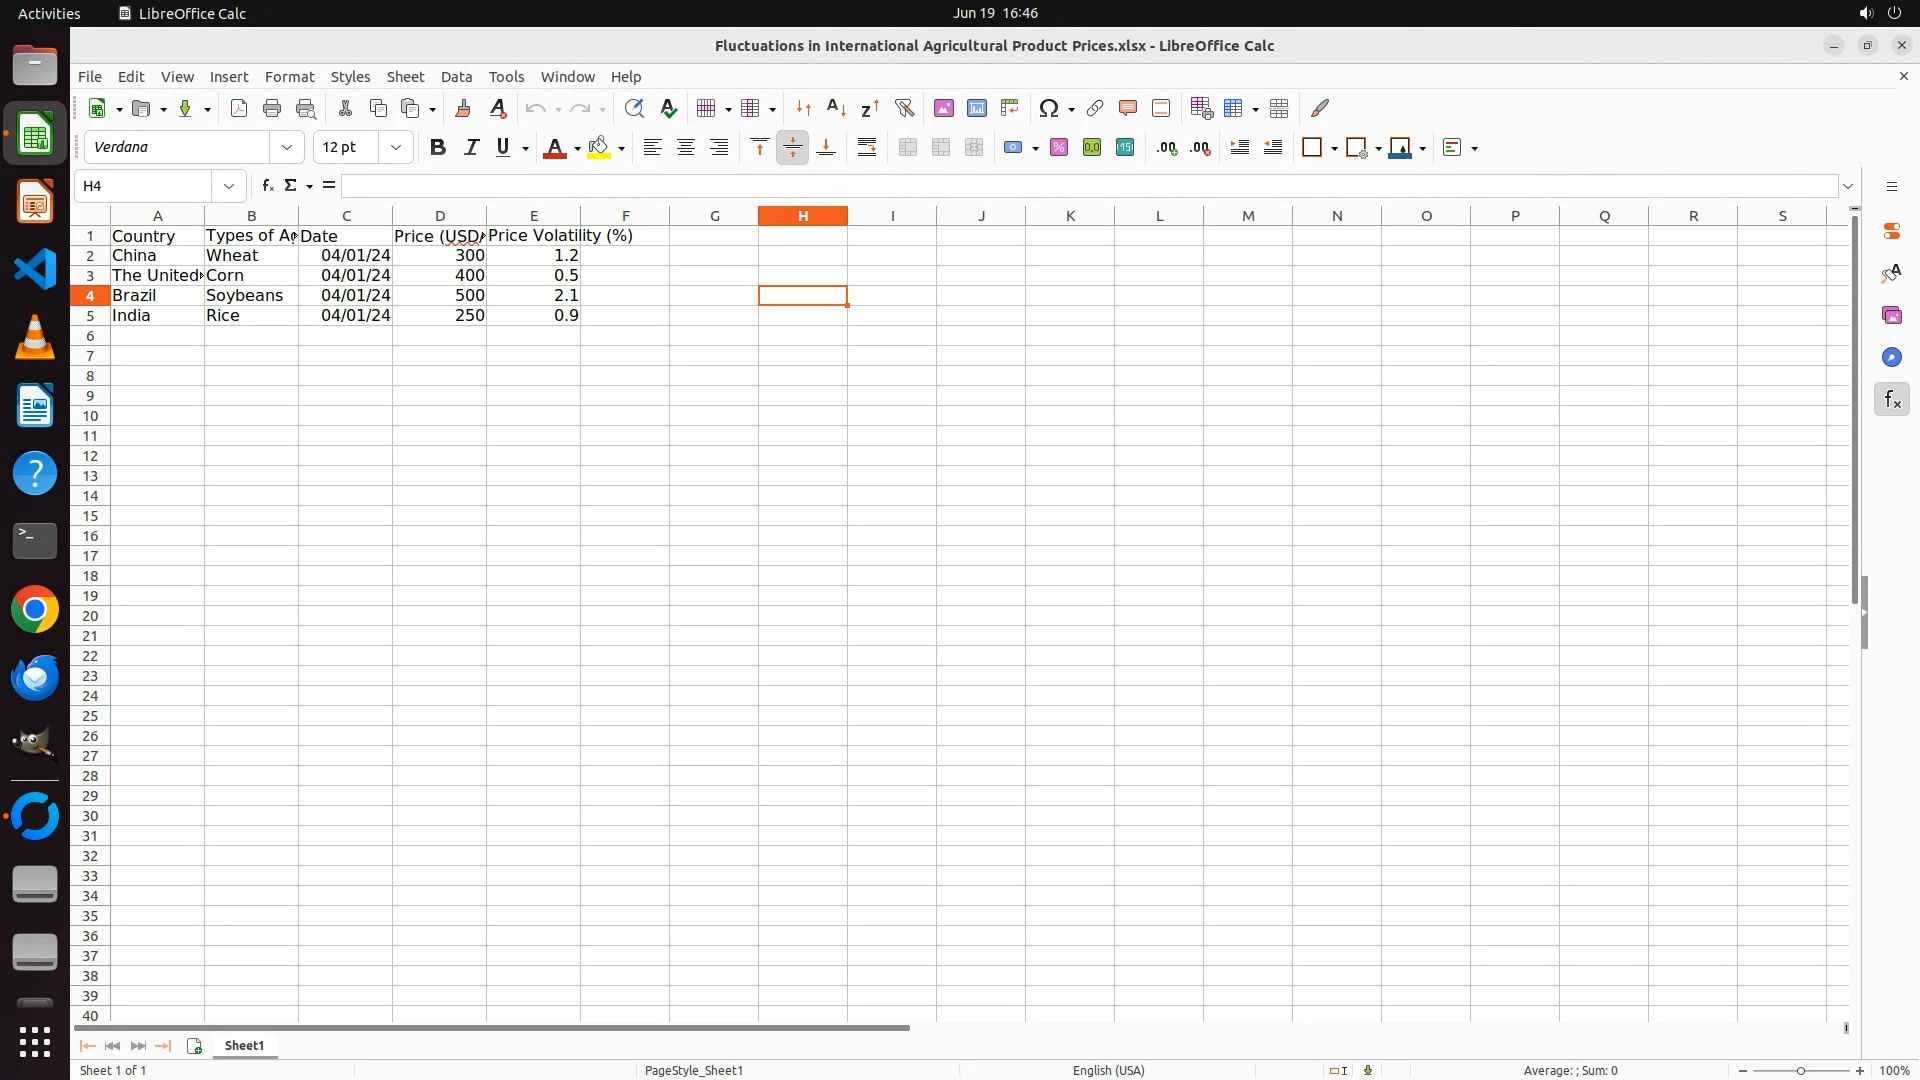Screen dimensions: 1920x1080
Task: Toggle Italic formatting
Action: pyautogui.click(x=471, y=147)
